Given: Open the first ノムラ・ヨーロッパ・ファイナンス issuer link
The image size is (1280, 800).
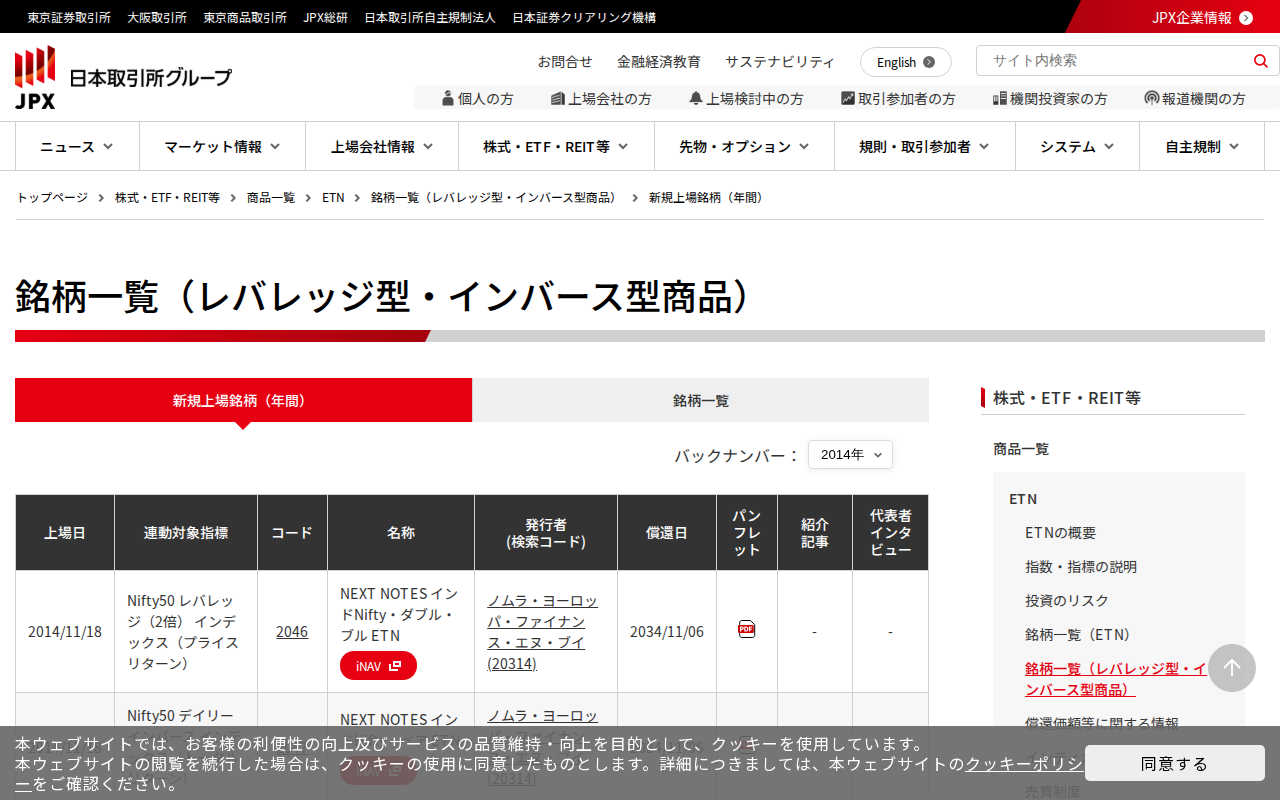Looking at the screenshot, I should [x=542, y=632].
